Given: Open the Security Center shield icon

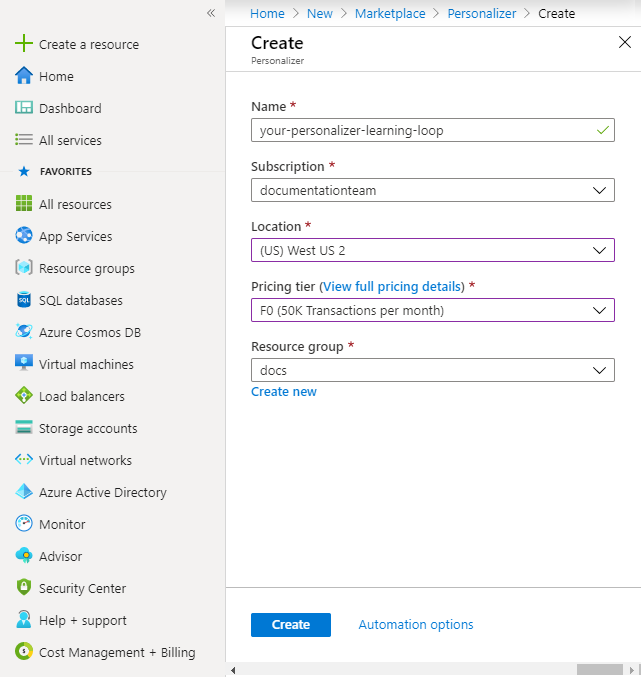Looking at the screenshot, I should pyautogui.click(x=24, y=588).
